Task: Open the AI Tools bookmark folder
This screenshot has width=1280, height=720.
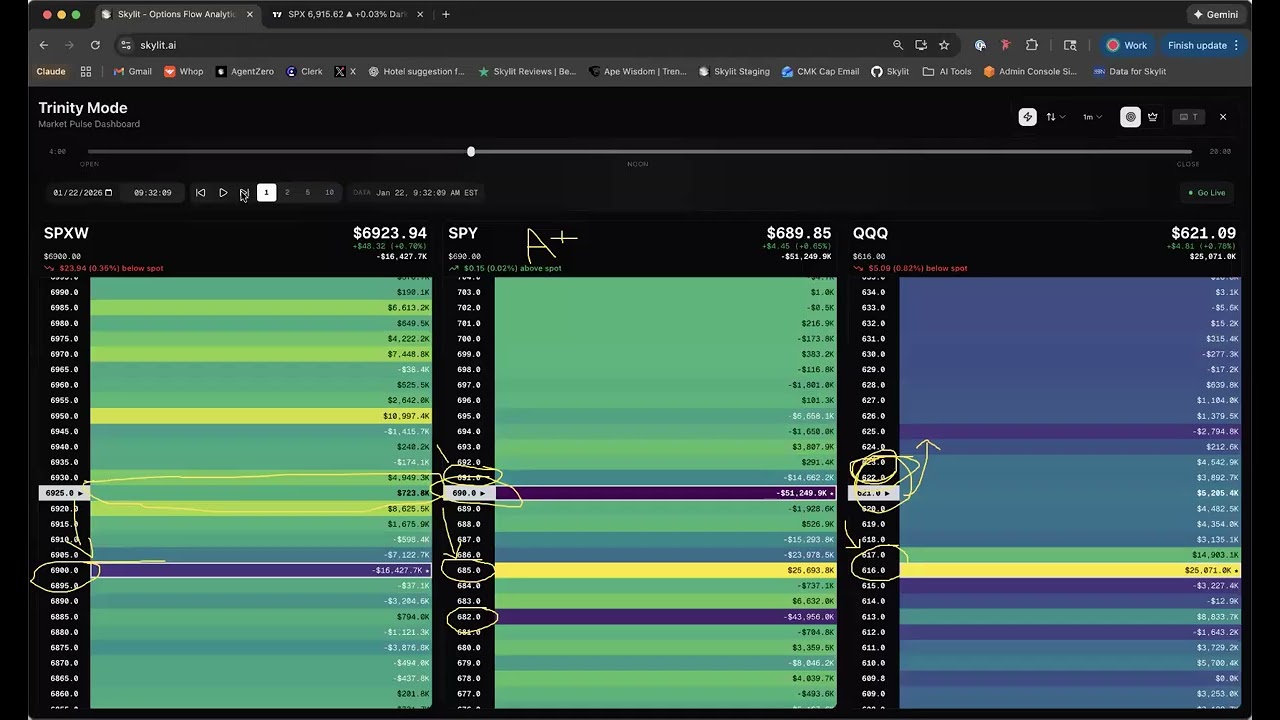Action: pyautogui.click(x=947, y=72)
